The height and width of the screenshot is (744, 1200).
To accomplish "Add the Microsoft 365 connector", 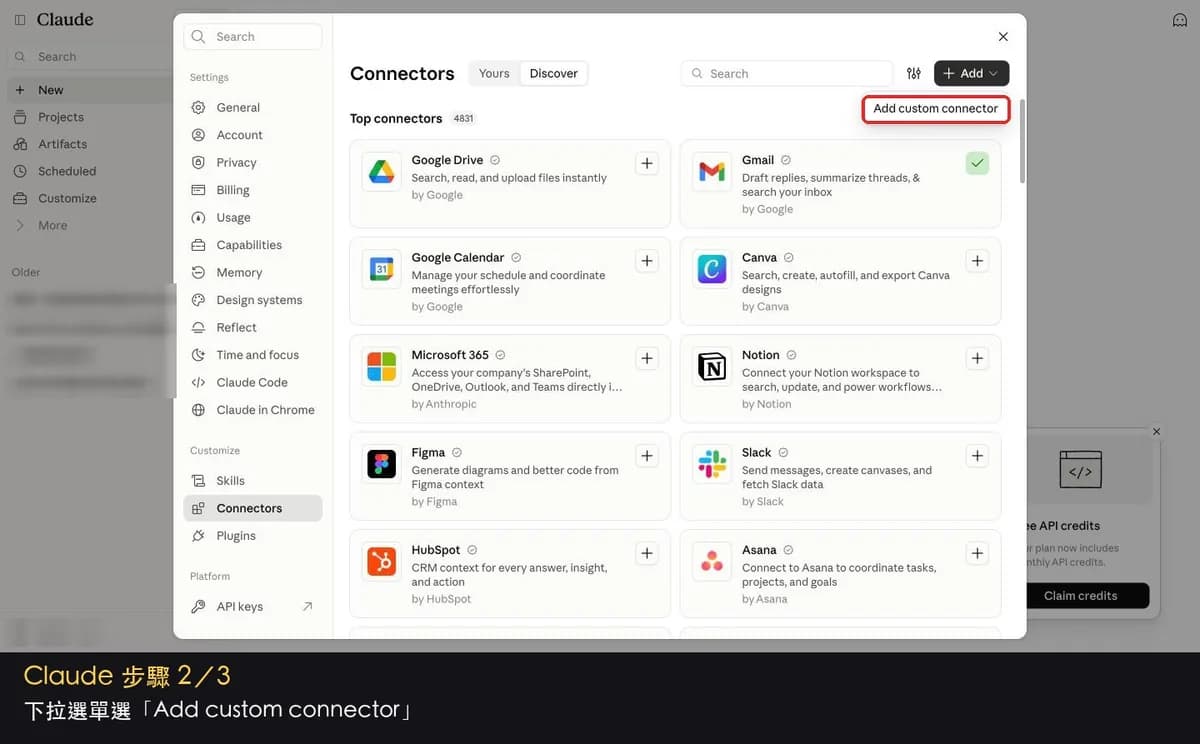I will pyautogui.click(x=647, y=358).
